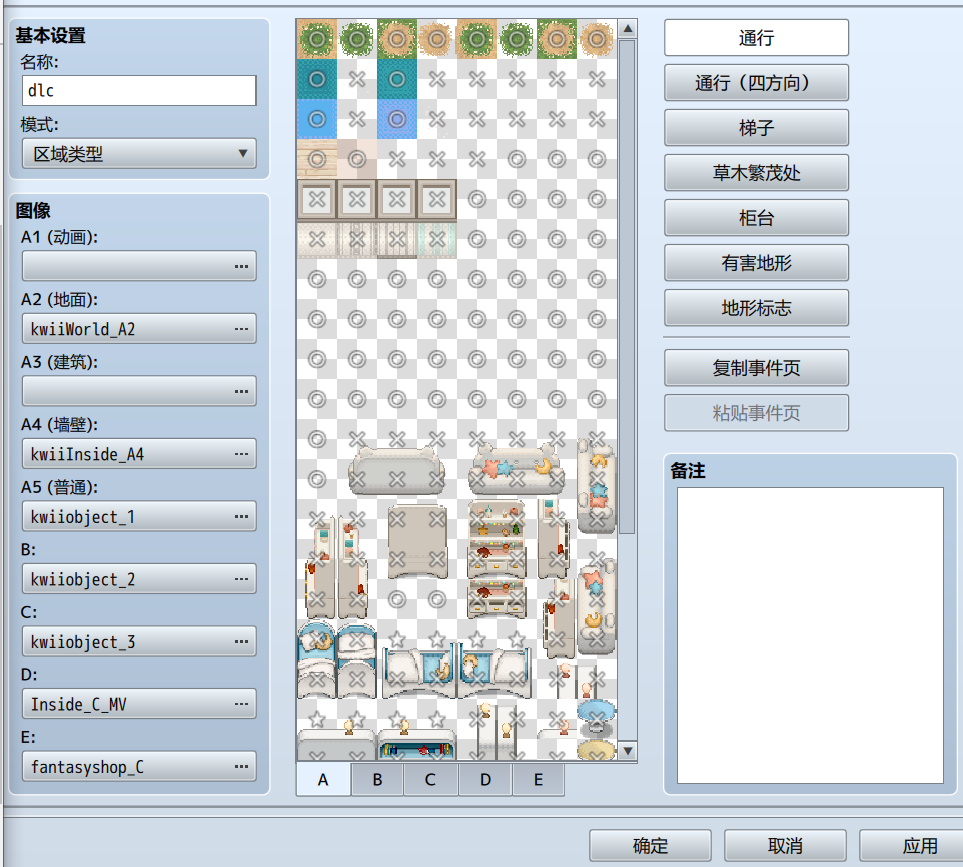Select moon cushion on the lower vertical sofa
Viewport: 963px width, 867px height.
[x=594, y=619]
